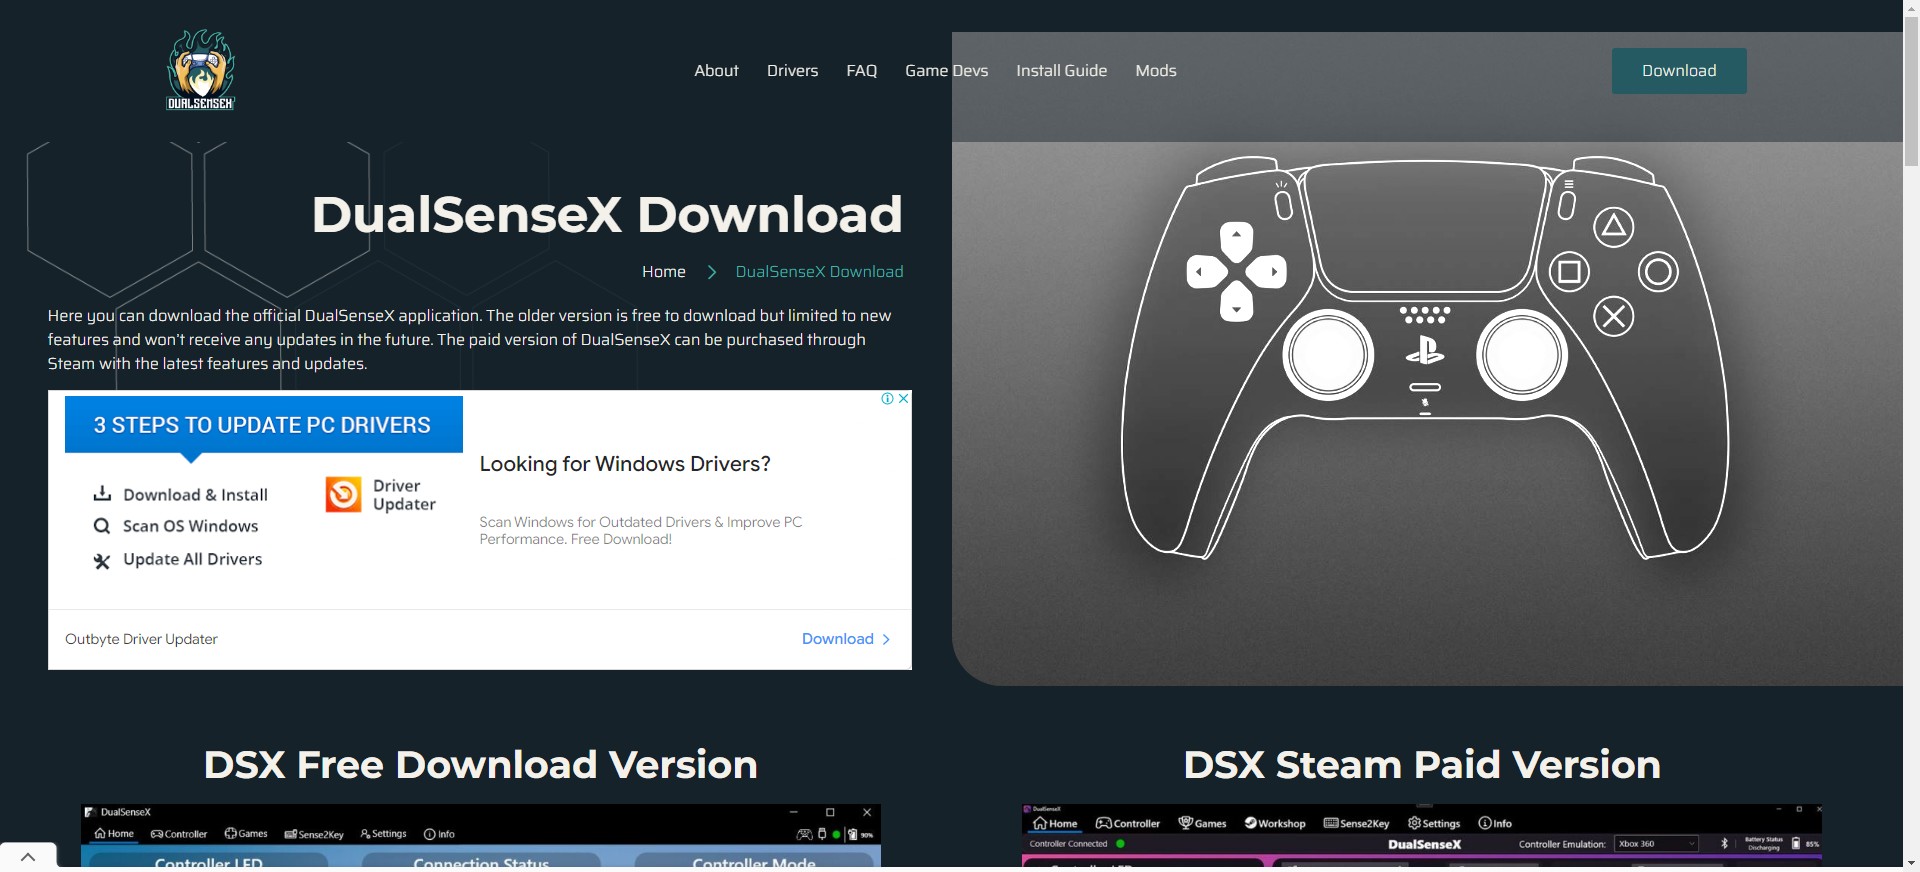The image size is (1920, 872).
Task: Click the Home breadcrumb link
Action: [x=663, y=272]
